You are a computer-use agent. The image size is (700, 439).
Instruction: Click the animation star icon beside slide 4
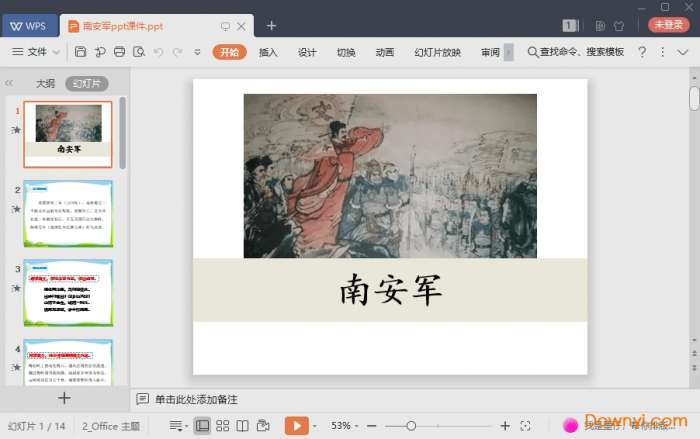[16, 367]
